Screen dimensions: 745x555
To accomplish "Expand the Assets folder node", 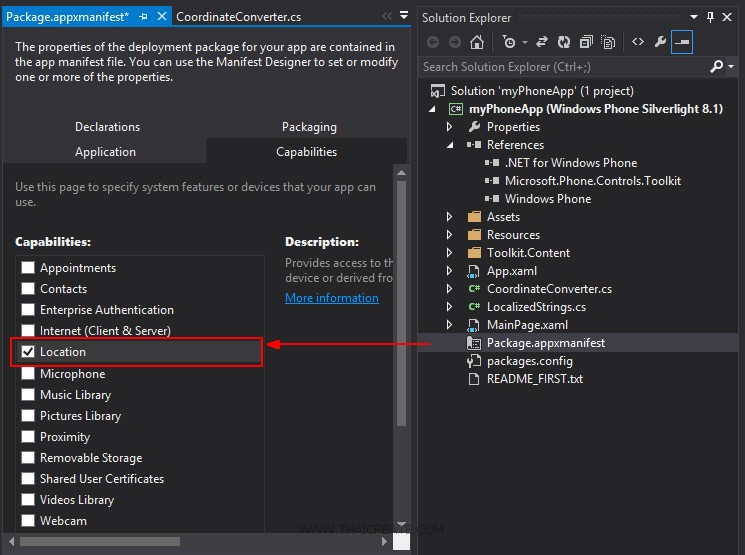I will [449, 217].
